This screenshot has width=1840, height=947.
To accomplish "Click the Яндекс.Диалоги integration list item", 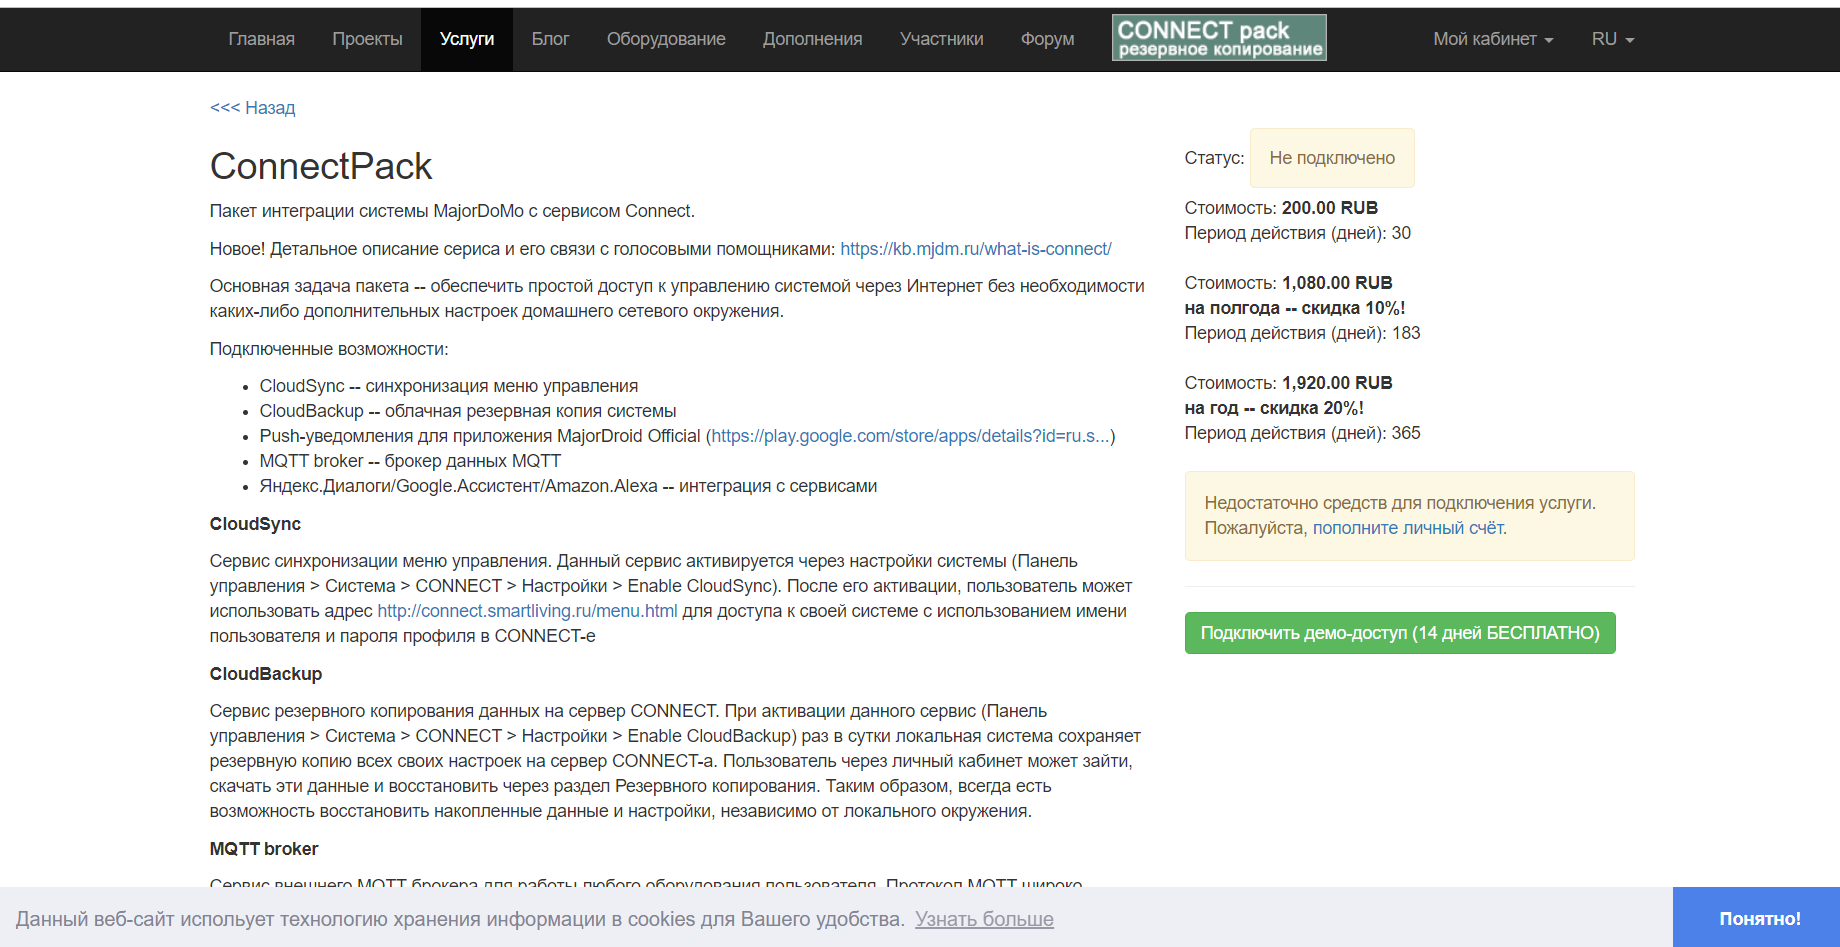I will click(568, 486).
